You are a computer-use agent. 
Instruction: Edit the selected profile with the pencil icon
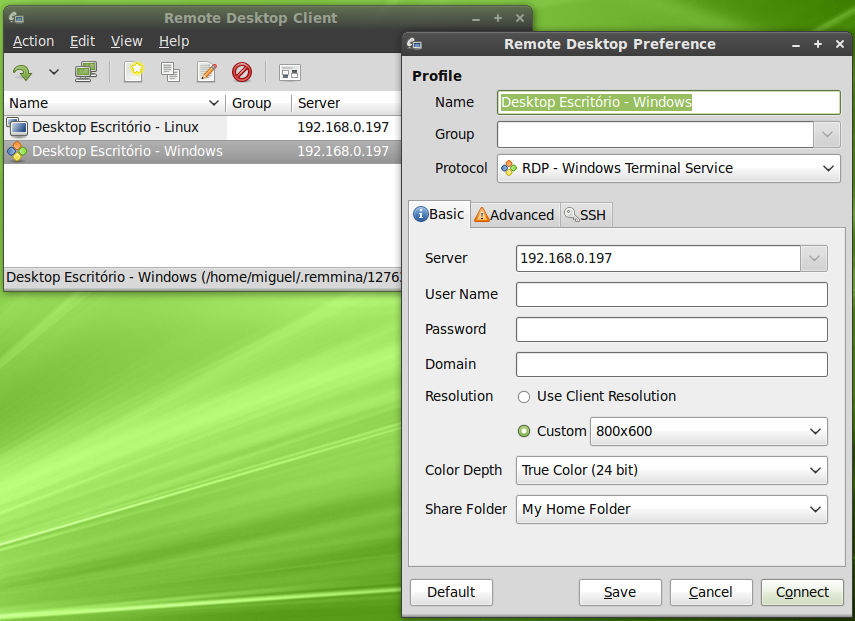208,72
